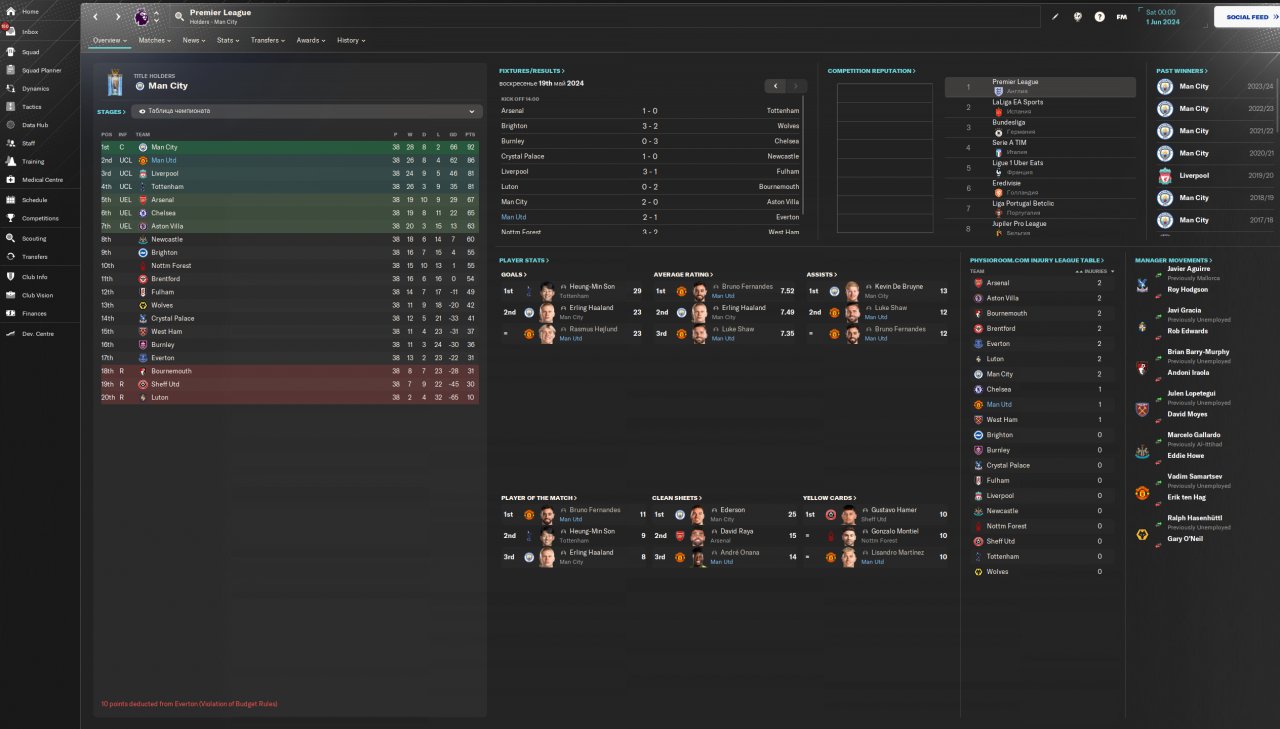The height and width of the screenshot is (729, 1280).
Task: Open the Goals stats link
Action: pos(513,274)
